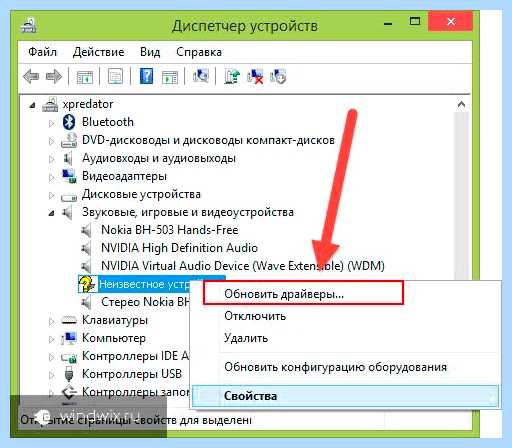Image resolution: width=512 pixels, height=448 pixels.
Task: Open the Действие menu
Action: 98,52
